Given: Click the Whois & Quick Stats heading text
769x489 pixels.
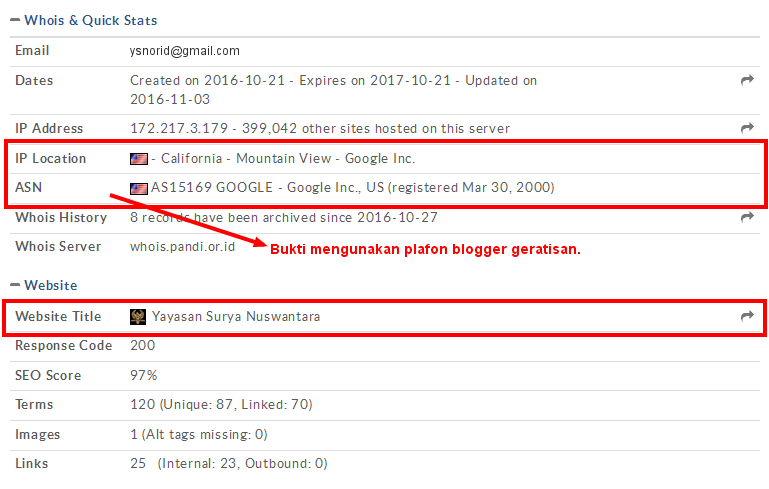Looking at the screenshot, I should [91, 20].
